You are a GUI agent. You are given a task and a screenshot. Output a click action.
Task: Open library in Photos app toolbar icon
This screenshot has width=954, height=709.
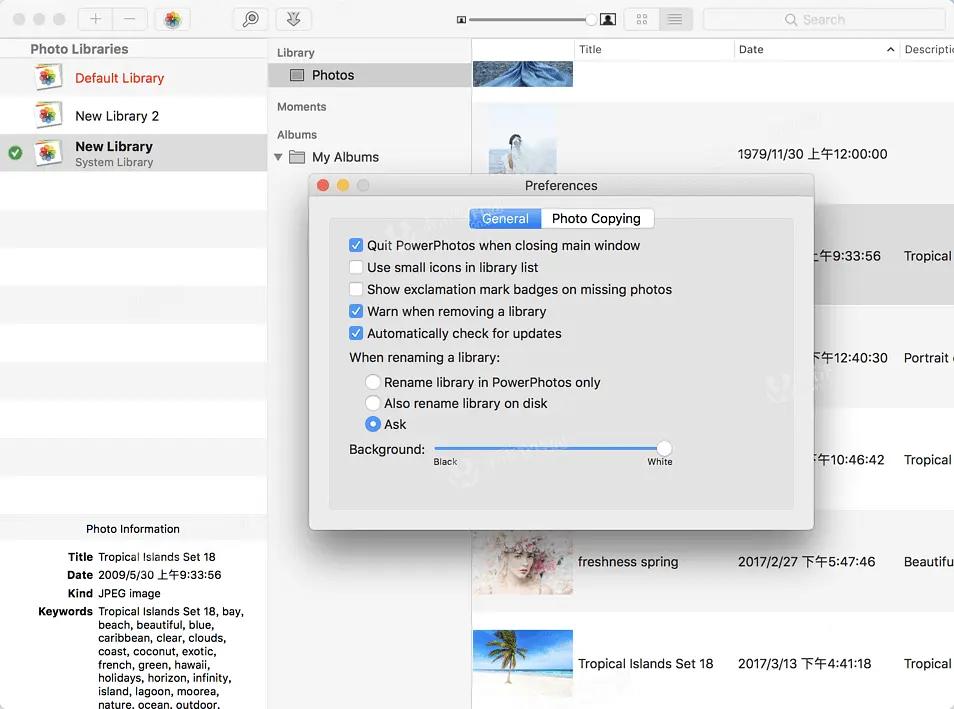tap(173, 19)
